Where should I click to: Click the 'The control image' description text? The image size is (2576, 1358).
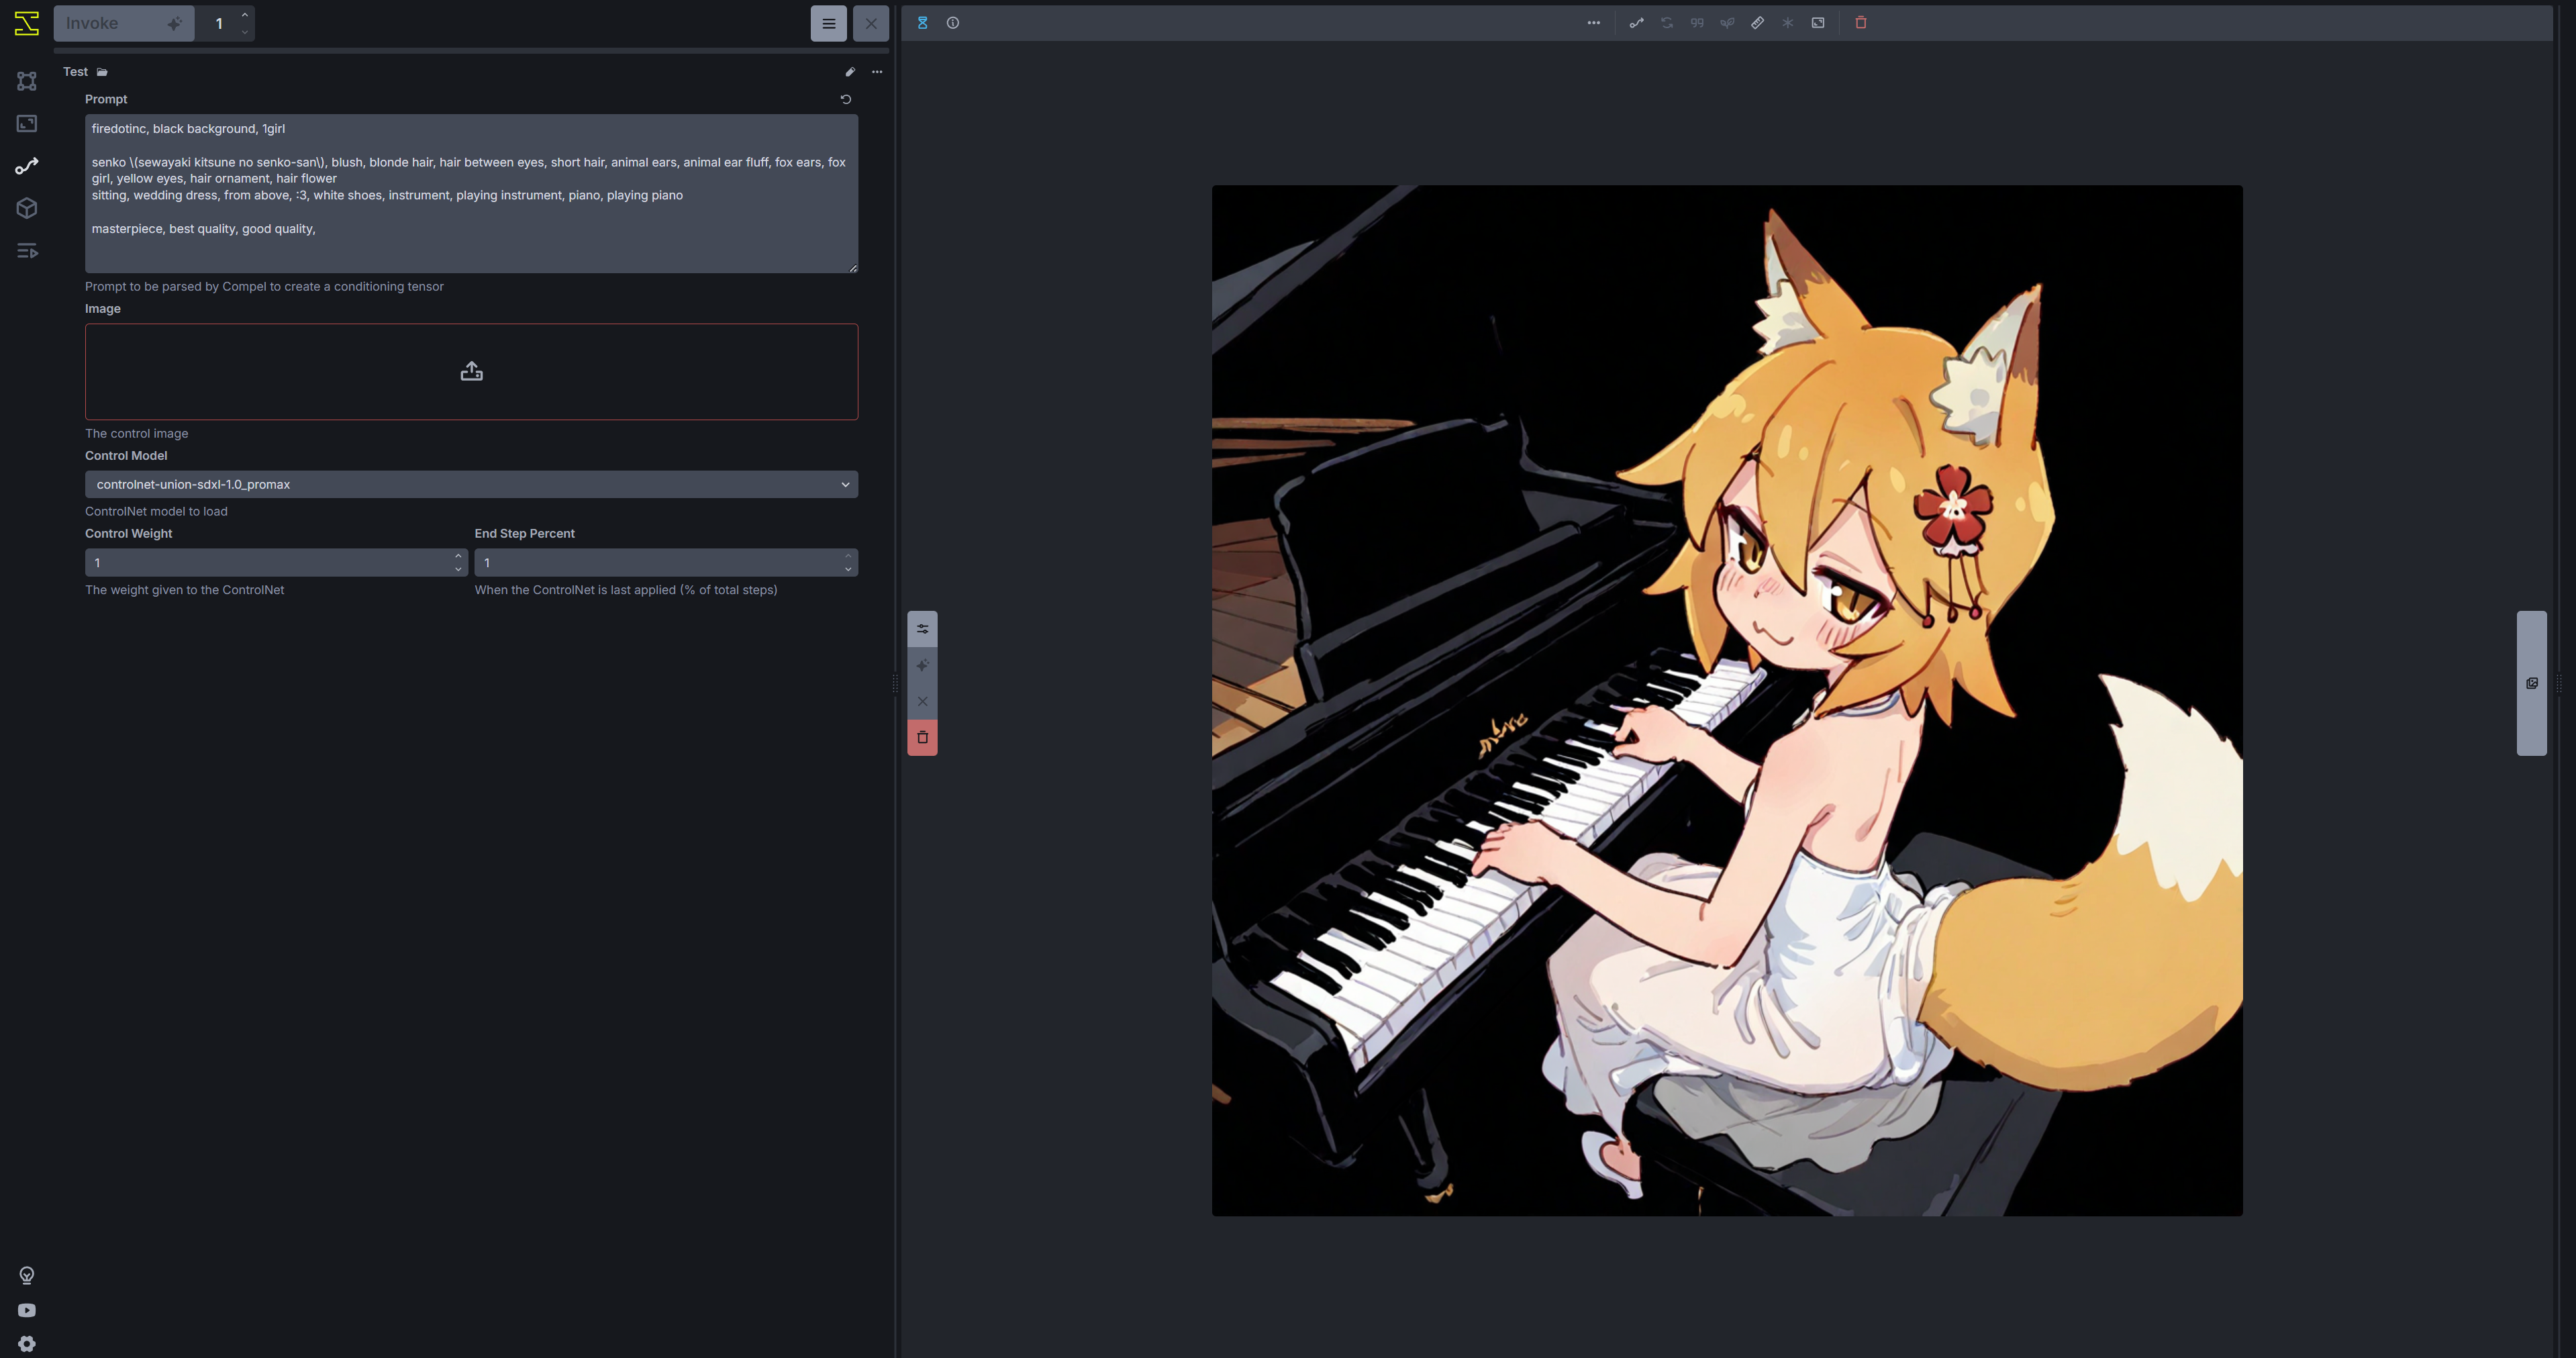136,434
